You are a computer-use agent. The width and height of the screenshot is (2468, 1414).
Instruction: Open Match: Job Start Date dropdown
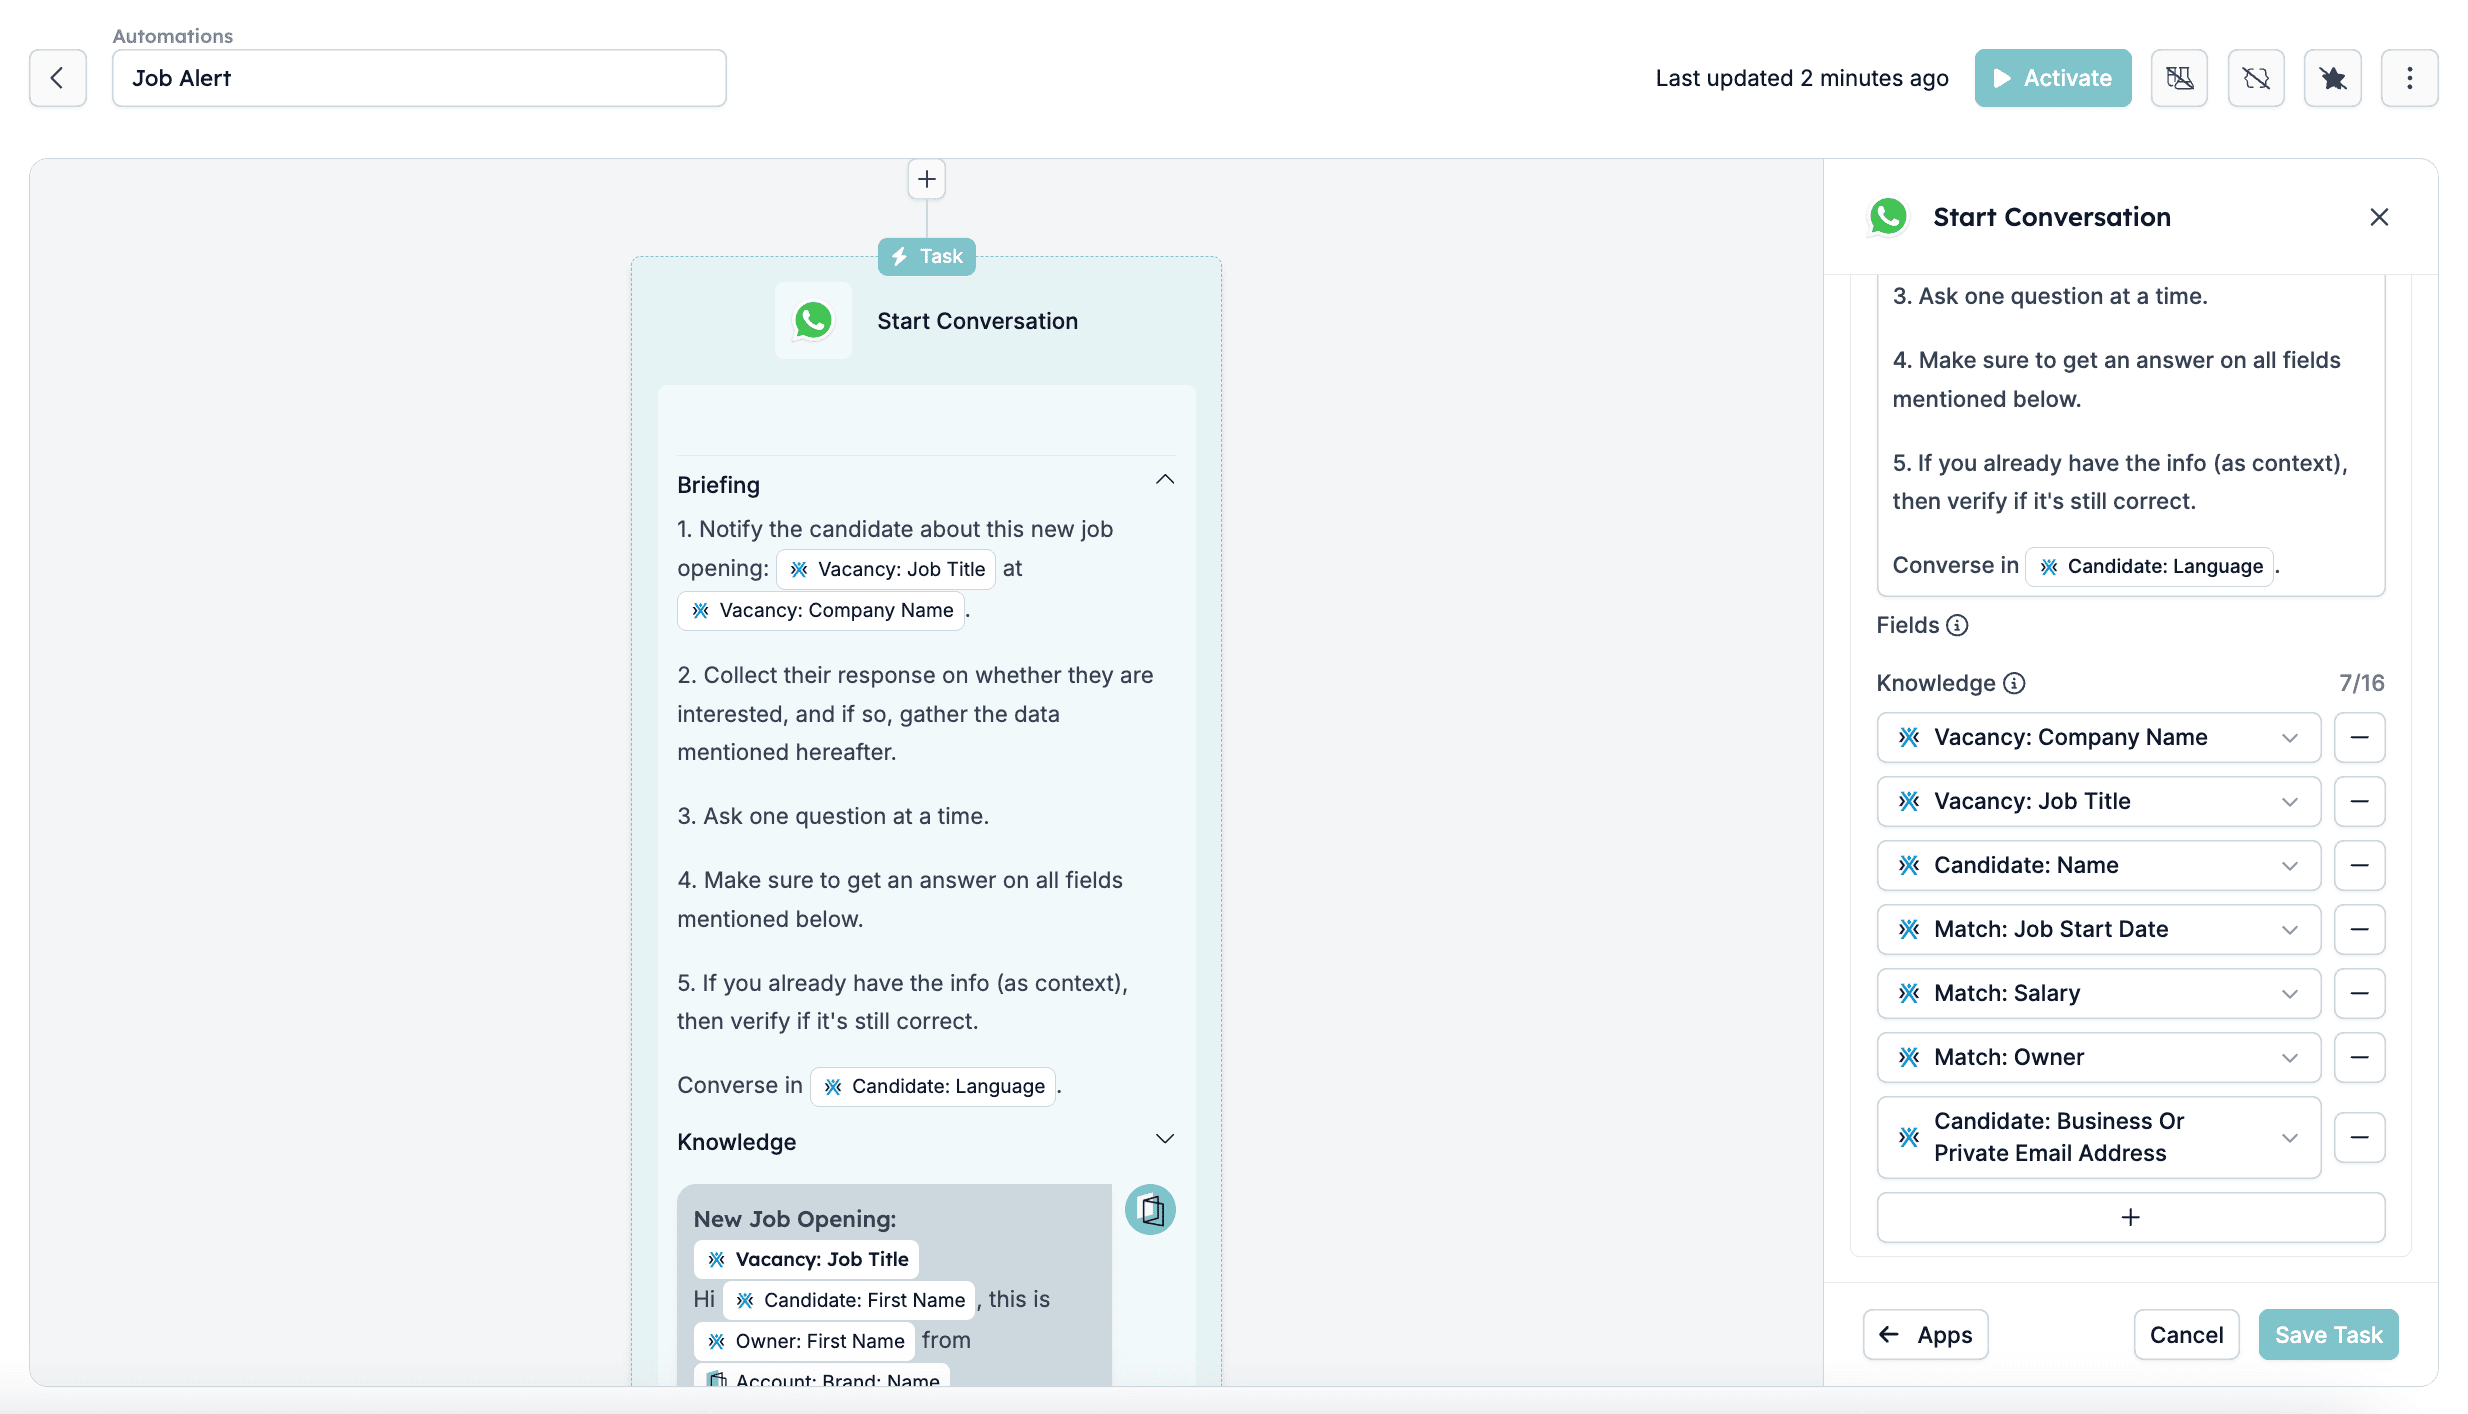(2099, 929)
